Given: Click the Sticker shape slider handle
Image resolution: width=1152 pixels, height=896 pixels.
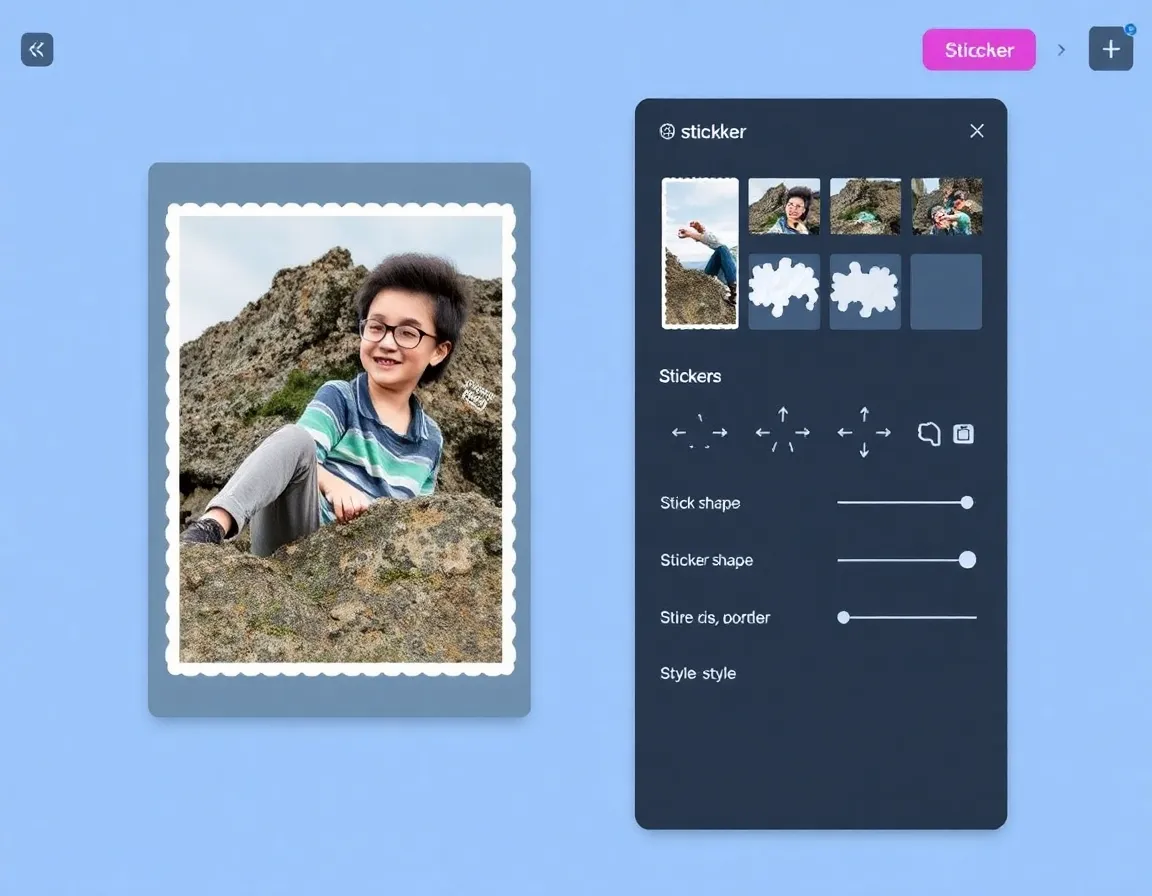Looking at the screenshot, I should pos(967,560).
